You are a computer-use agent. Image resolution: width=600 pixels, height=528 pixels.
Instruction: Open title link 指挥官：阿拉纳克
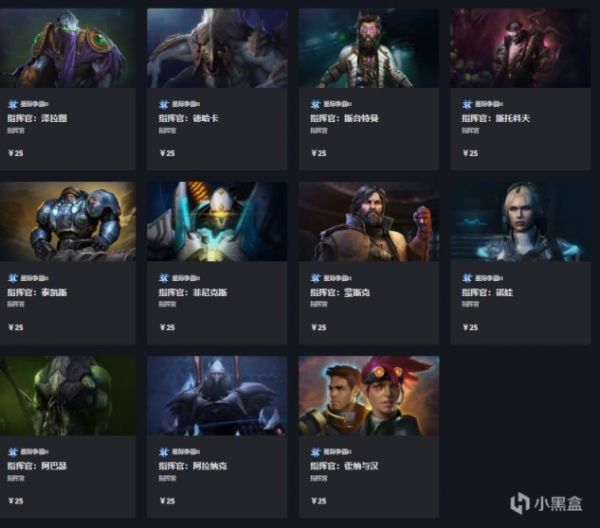[193, 466]
